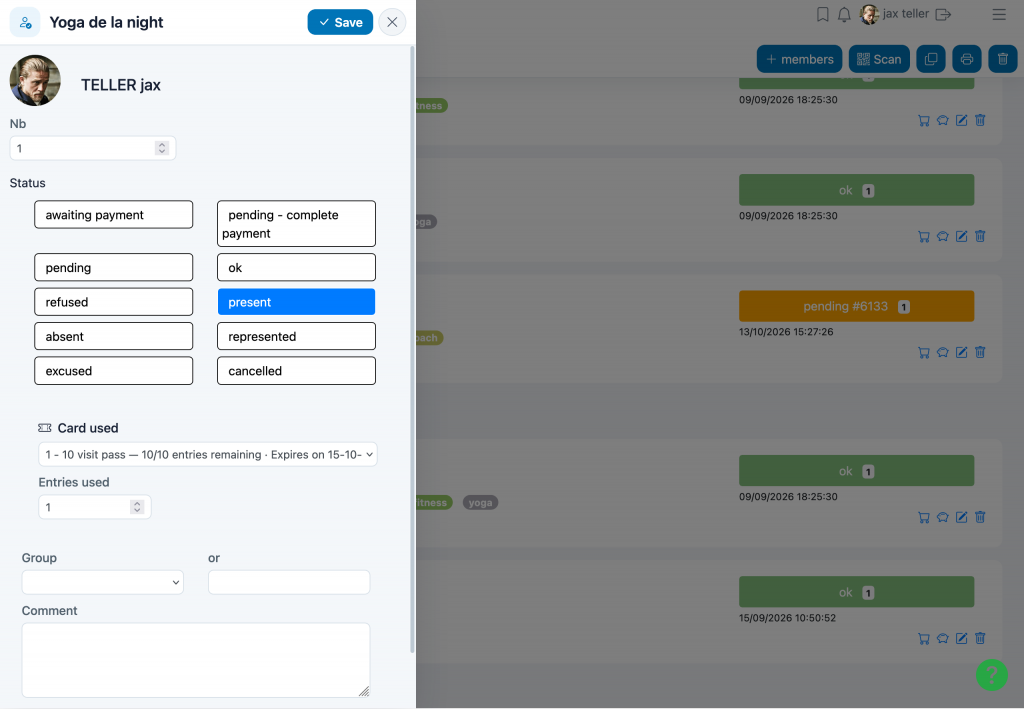Click the bookmark icon in the top bar

coord(823,14)
